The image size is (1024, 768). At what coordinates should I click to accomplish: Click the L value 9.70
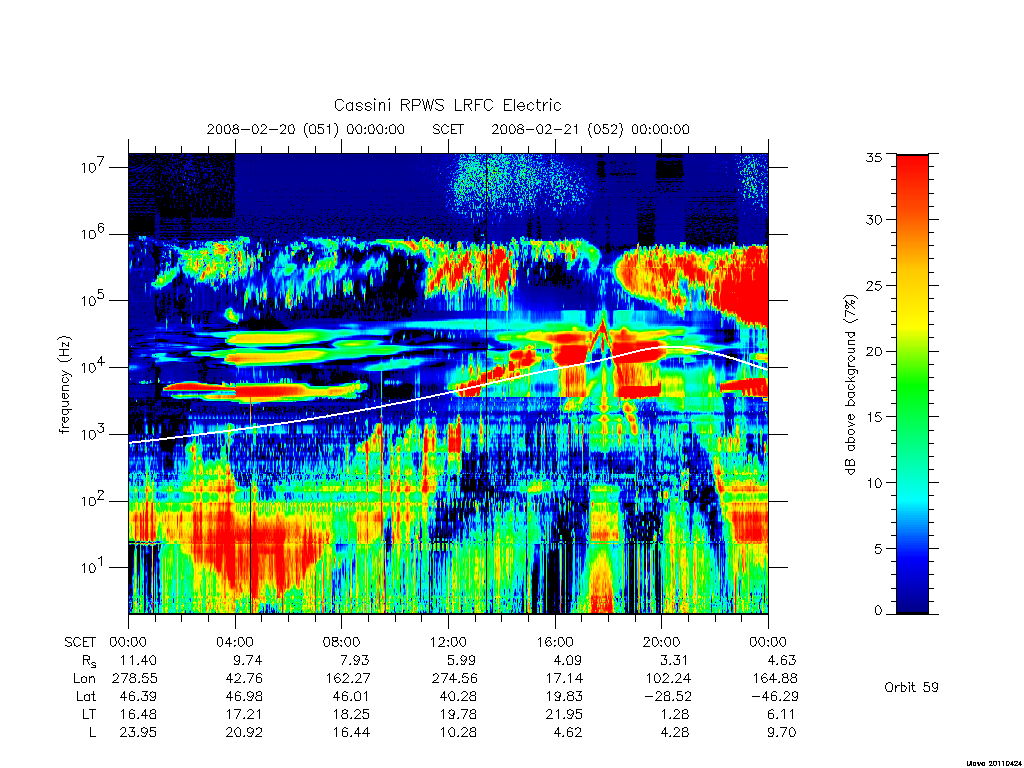(x=782, y=732)
